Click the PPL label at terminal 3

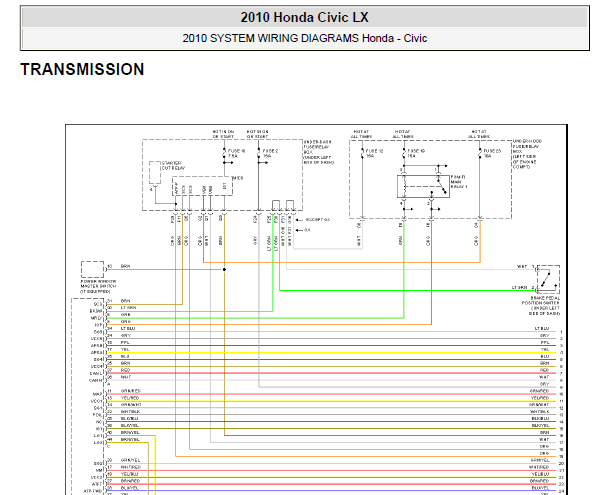[x=545, y=342]
